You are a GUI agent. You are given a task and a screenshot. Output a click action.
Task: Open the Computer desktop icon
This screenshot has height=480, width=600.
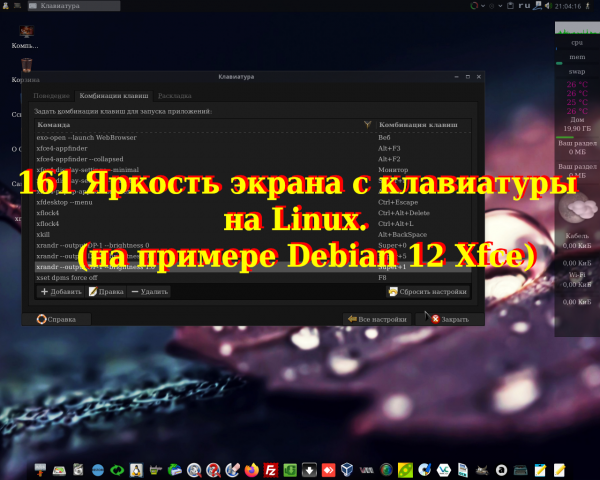[x=26, y=32]
